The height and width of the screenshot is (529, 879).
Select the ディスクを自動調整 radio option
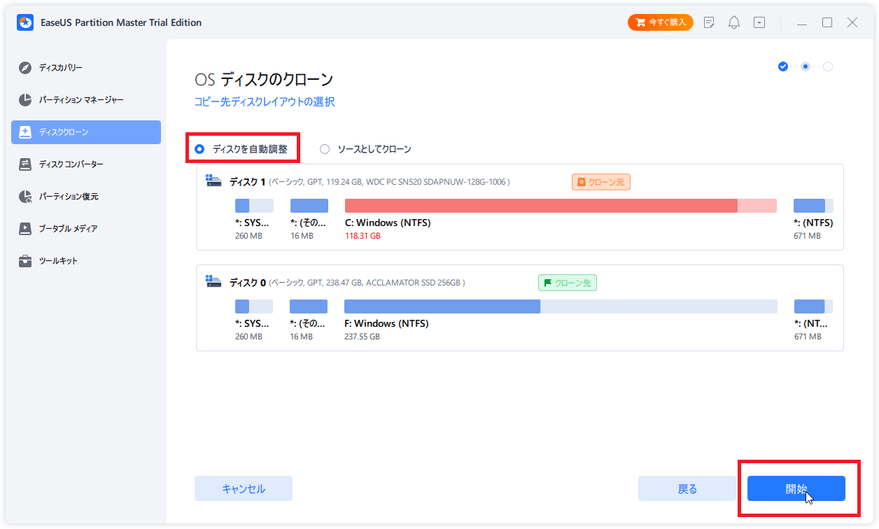pos(200,149)
